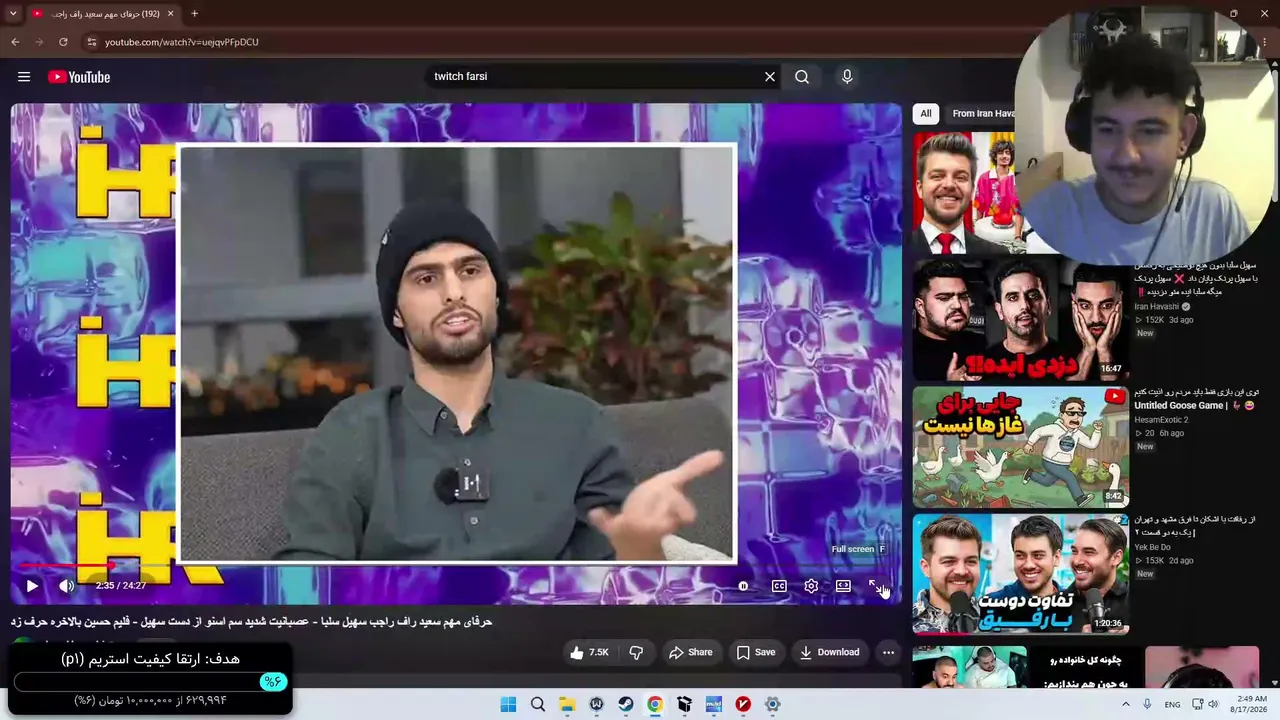Open the tab search dropdown
The width and height of the screenshot is (1280, 720).
tap(12, 14)
